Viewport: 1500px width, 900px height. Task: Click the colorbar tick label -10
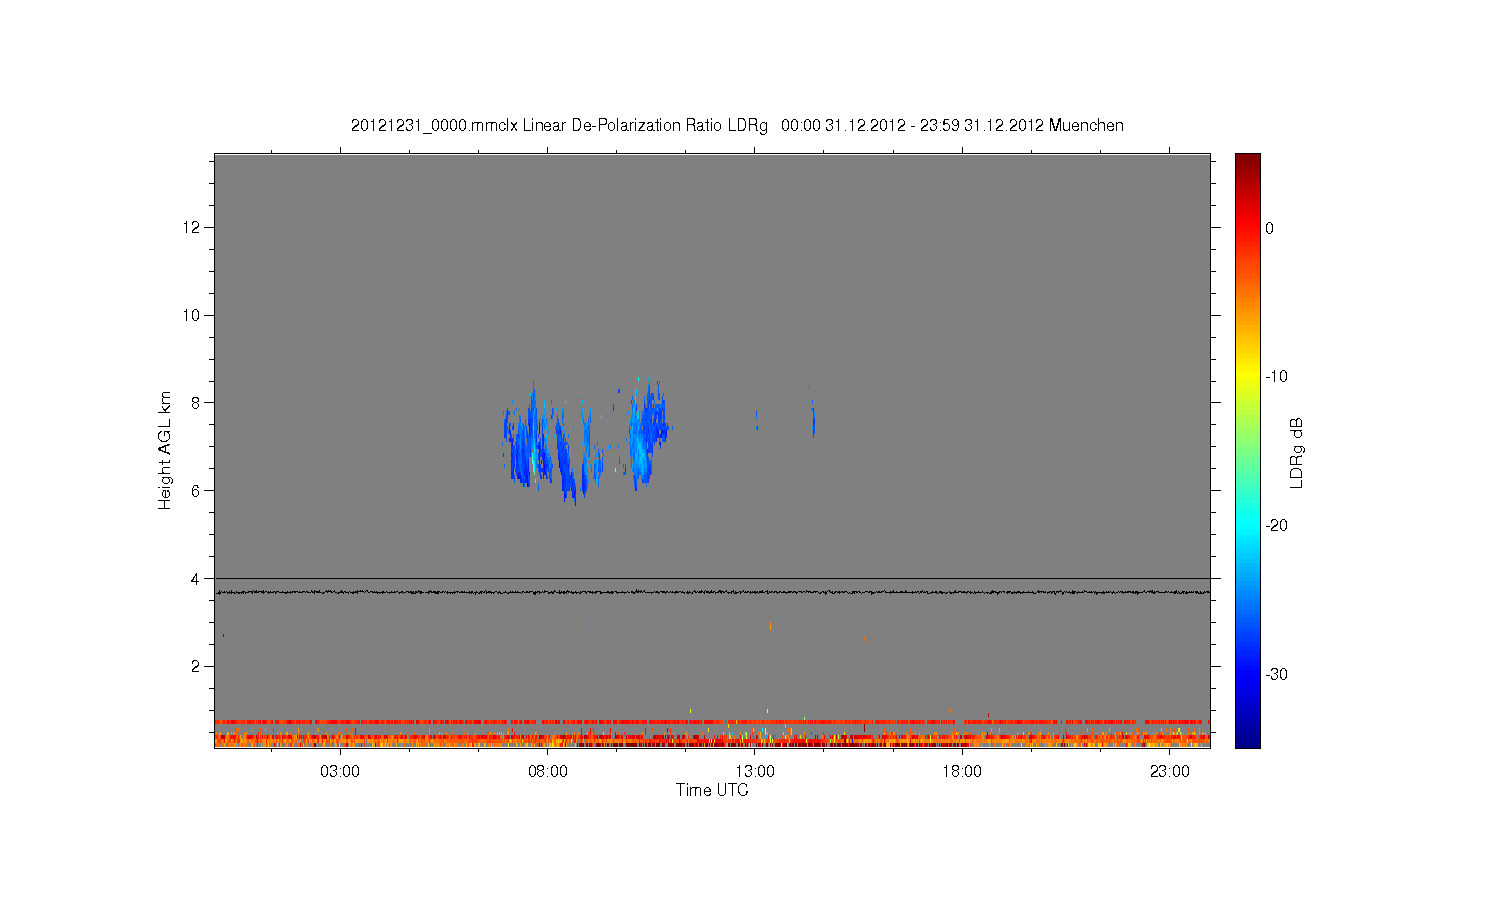tap(1276, 377)
